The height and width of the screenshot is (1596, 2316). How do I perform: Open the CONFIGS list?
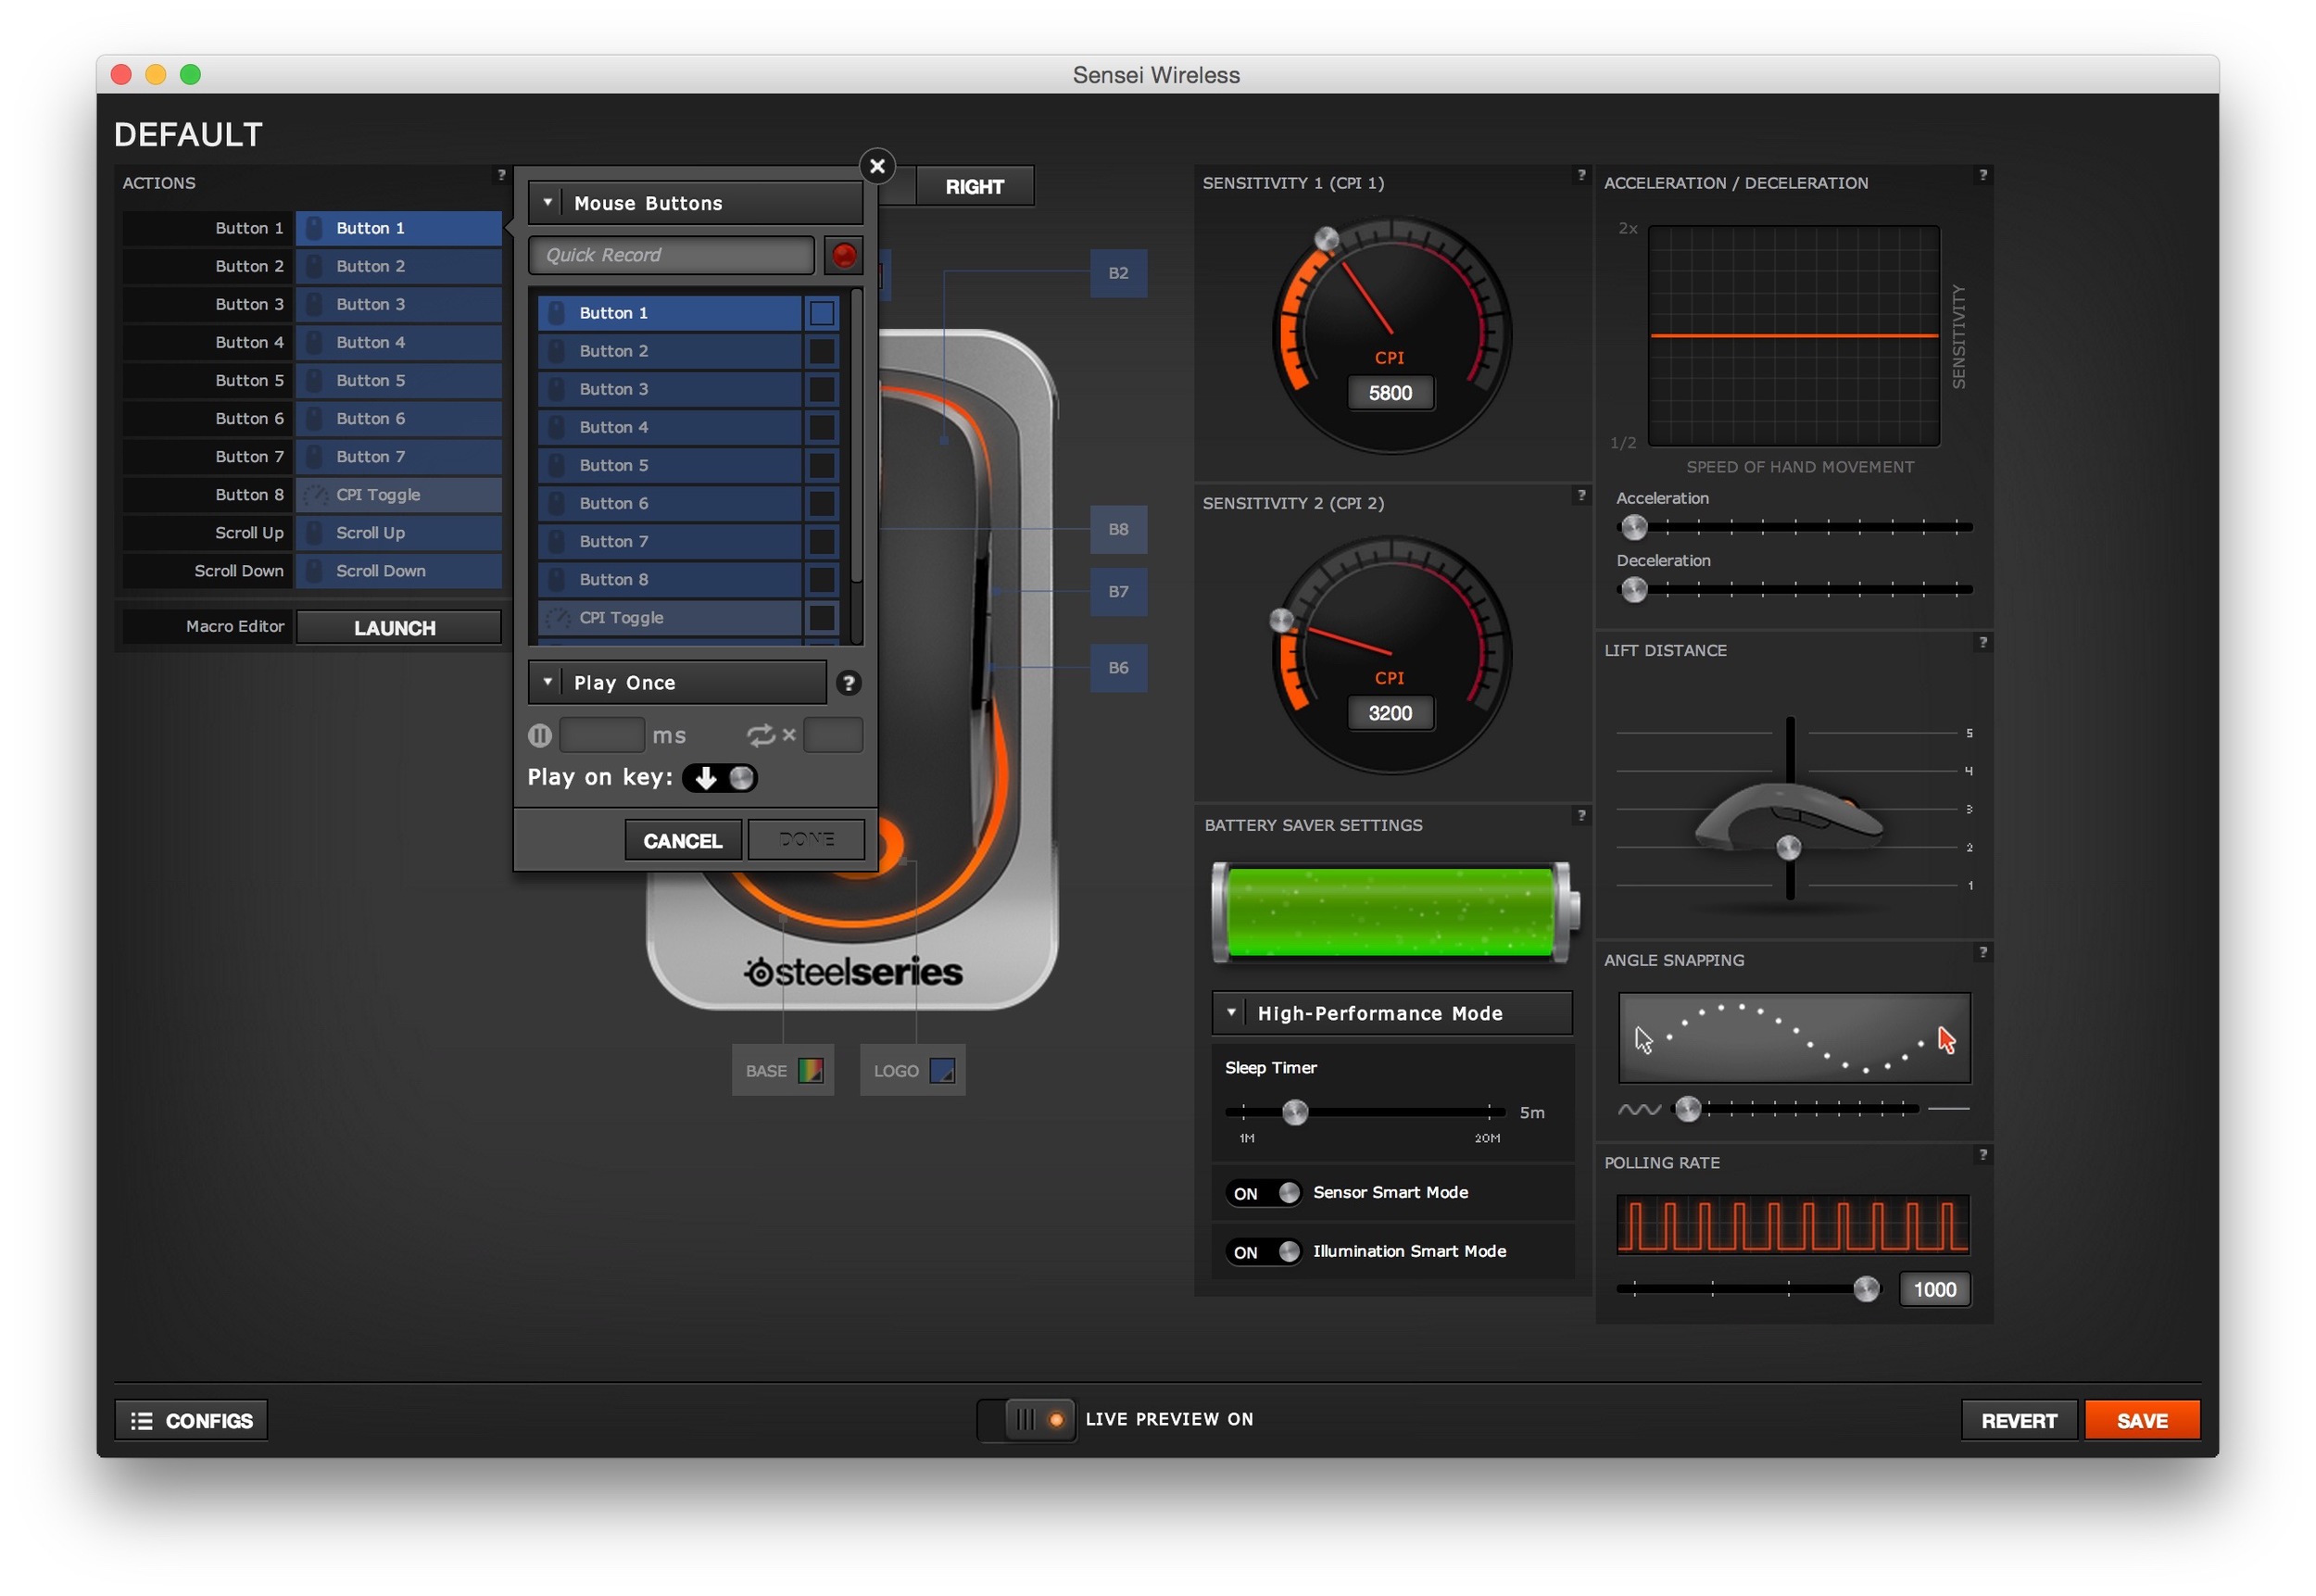click(191, 1420)
